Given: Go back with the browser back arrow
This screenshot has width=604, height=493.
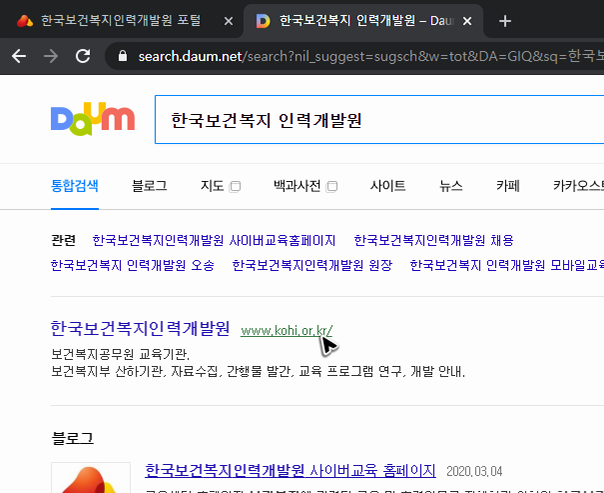Looking at the screenshot, I should [x=19, y=56].
